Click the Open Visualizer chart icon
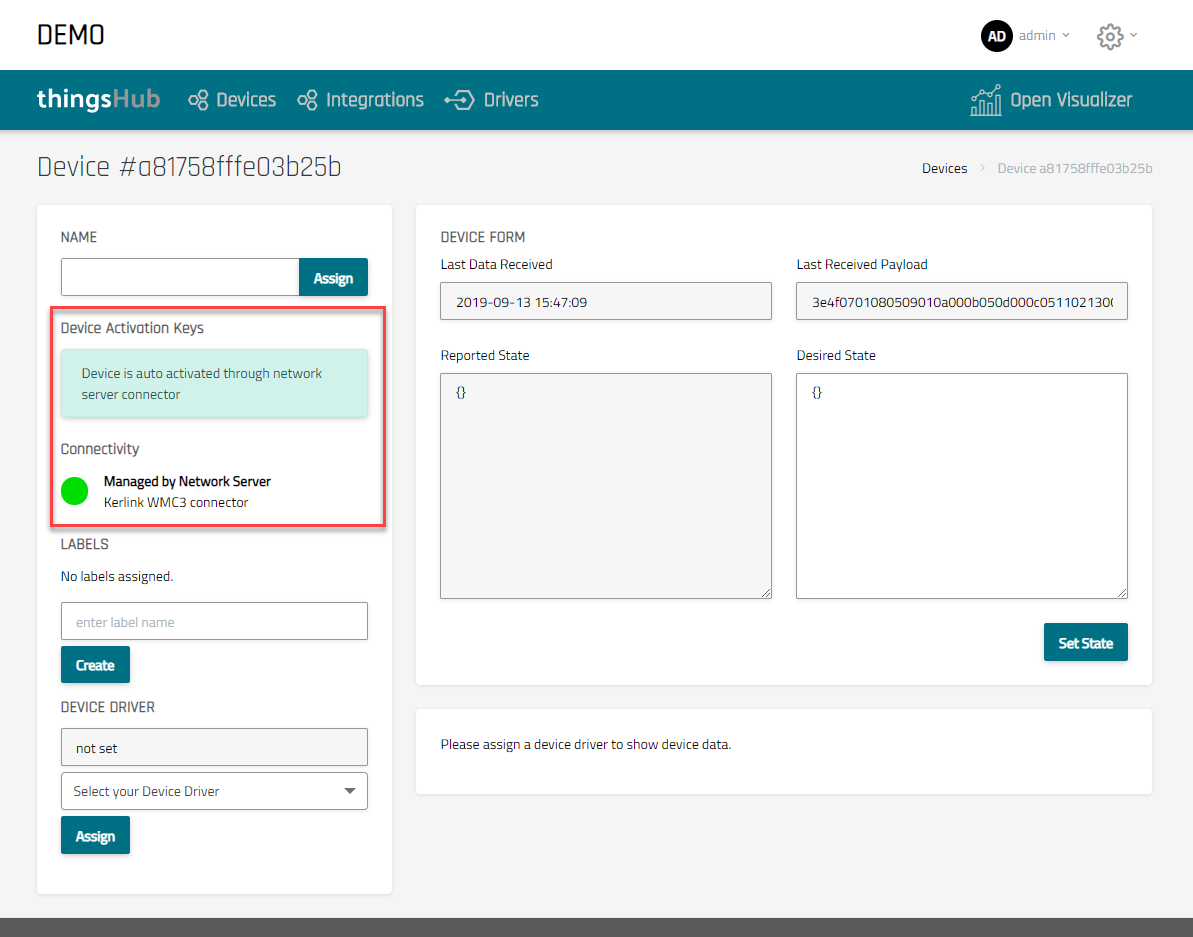This screenshot has width=1193, height=937. 986,100
